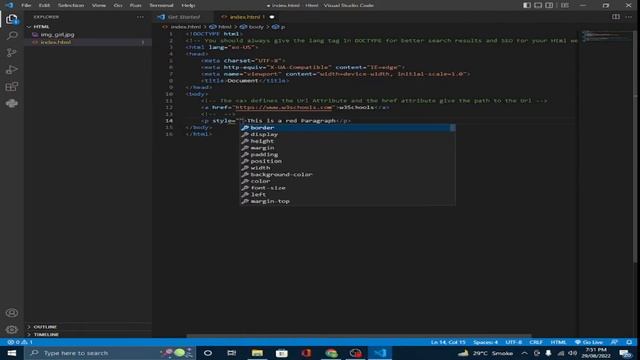Open editor More Actions ellipsis
Image resolution: width=640 pixels, height=360 pixels.
pos(629,17)
